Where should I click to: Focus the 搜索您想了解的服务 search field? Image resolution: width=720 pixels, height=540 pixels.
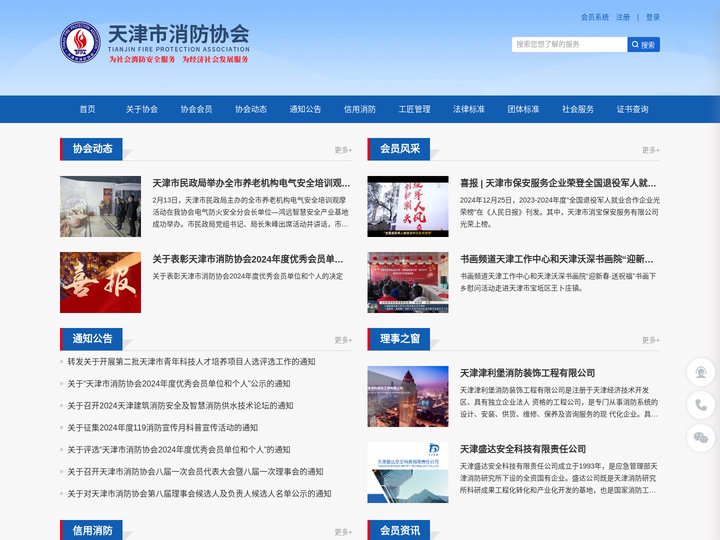(569, 45)
